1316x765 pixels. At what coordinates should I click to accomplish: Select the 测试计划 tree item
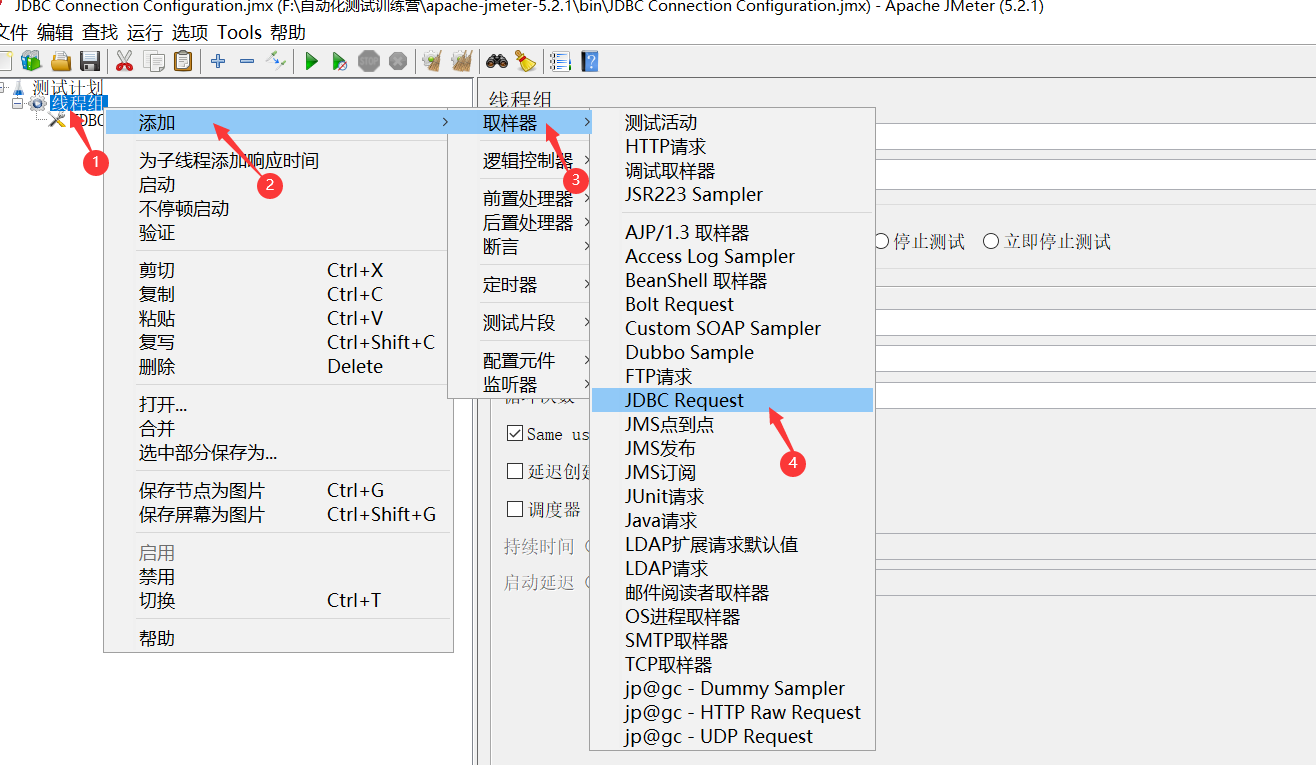click(67, 88)
